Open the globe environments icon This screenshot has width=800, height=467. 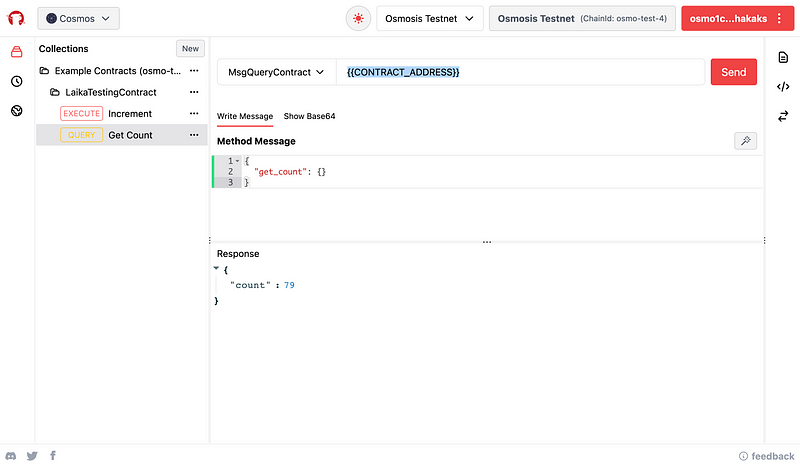pyautogui.click(x=17, y=111)
